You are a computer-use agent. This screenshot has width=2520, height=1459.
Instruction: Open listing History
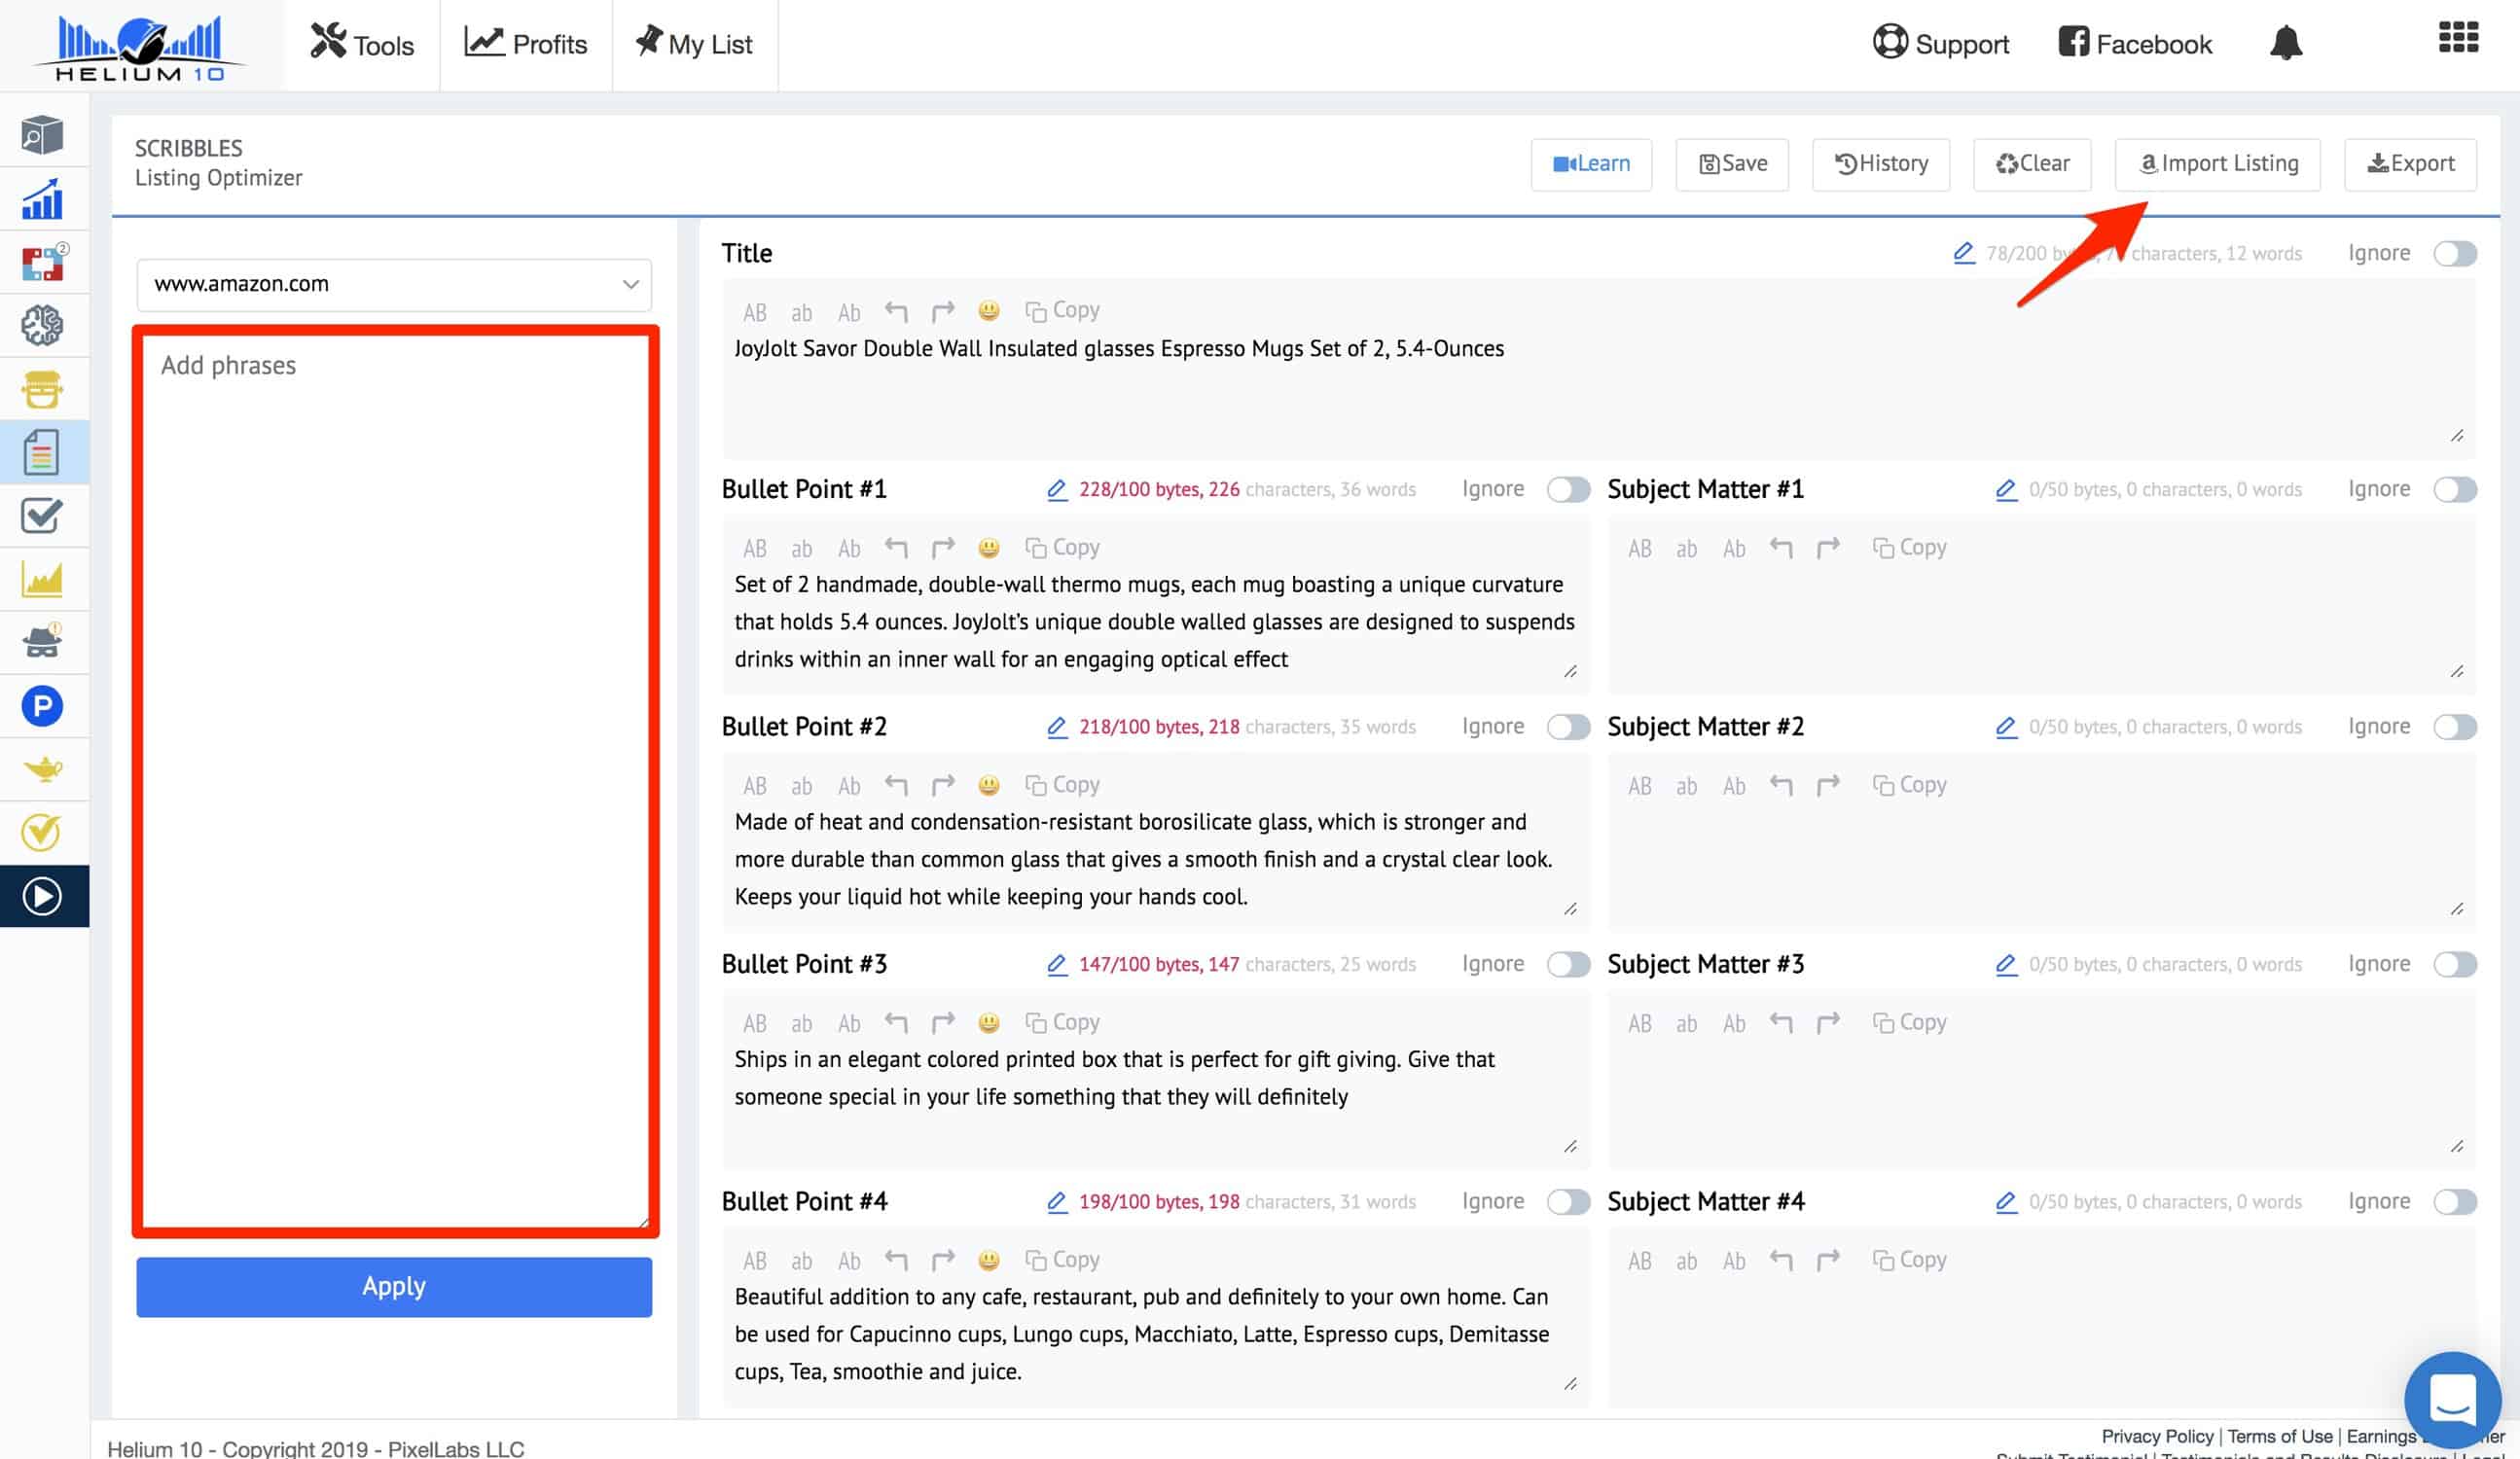pos(1881,164)
